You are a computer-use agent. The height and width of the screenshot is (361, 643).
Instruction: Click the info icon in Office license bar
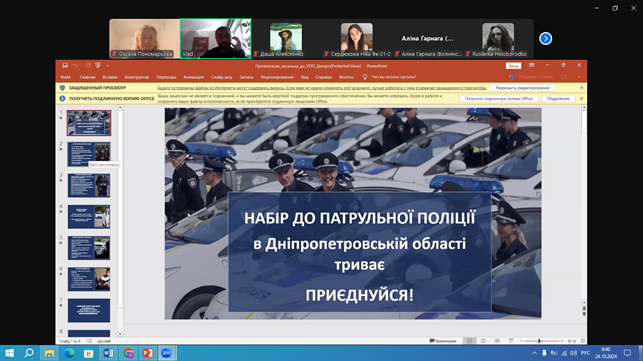pos(62,98)
